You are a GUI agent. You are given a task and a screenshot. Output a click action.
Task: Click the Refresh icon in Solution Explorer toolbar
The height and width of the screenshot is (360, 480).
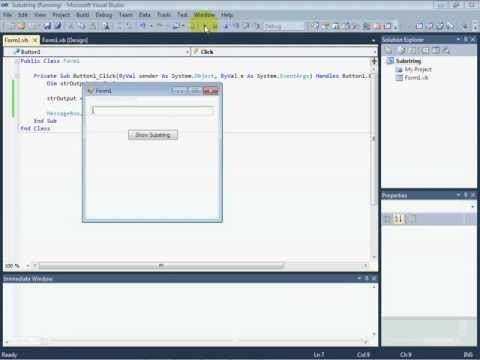[413, 50]
